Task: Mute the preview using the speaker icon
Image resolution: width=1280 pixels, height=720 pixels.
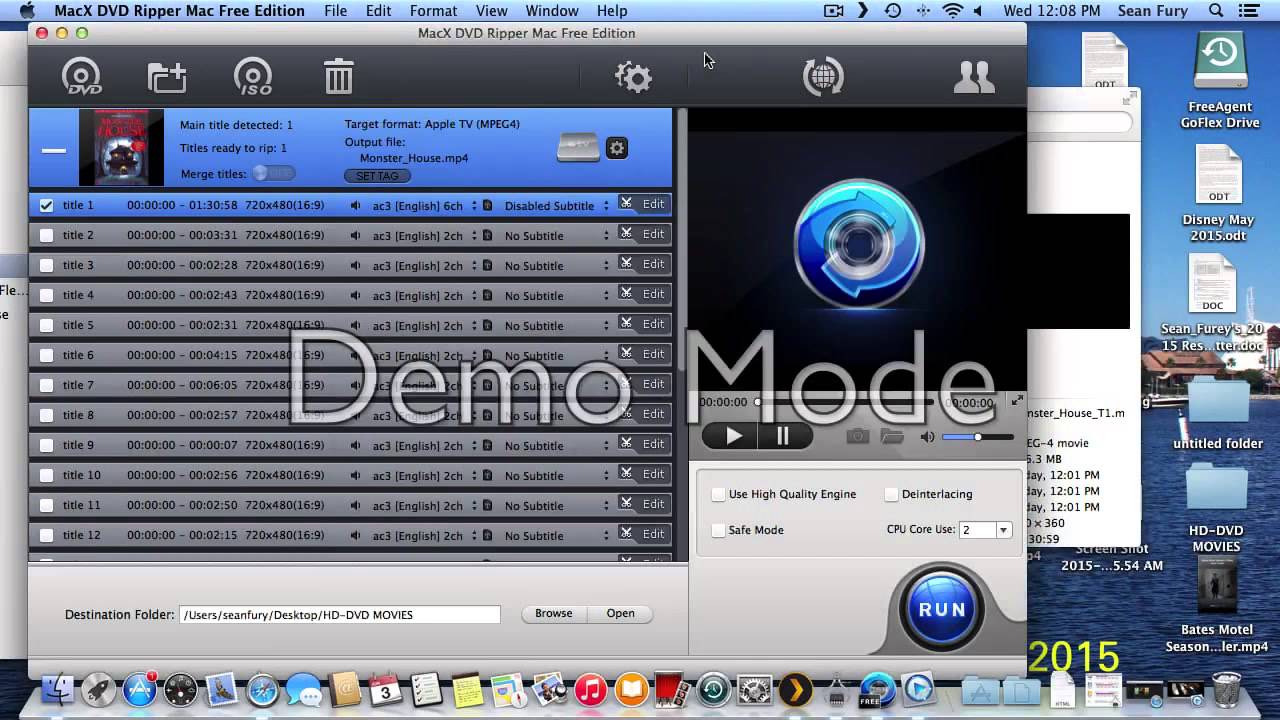Action: pos(927,436)
